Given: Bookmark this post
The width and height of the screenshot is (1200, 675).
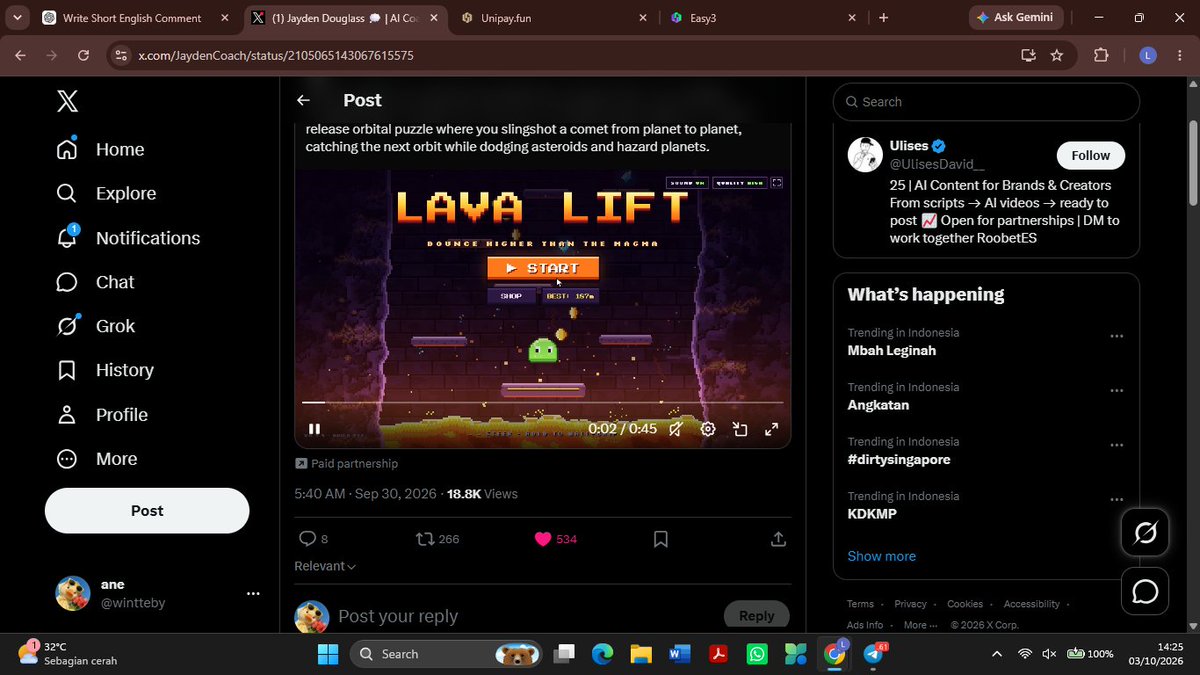Looking at the screenshot, I should pyautogui.click(x=660, y=539).
